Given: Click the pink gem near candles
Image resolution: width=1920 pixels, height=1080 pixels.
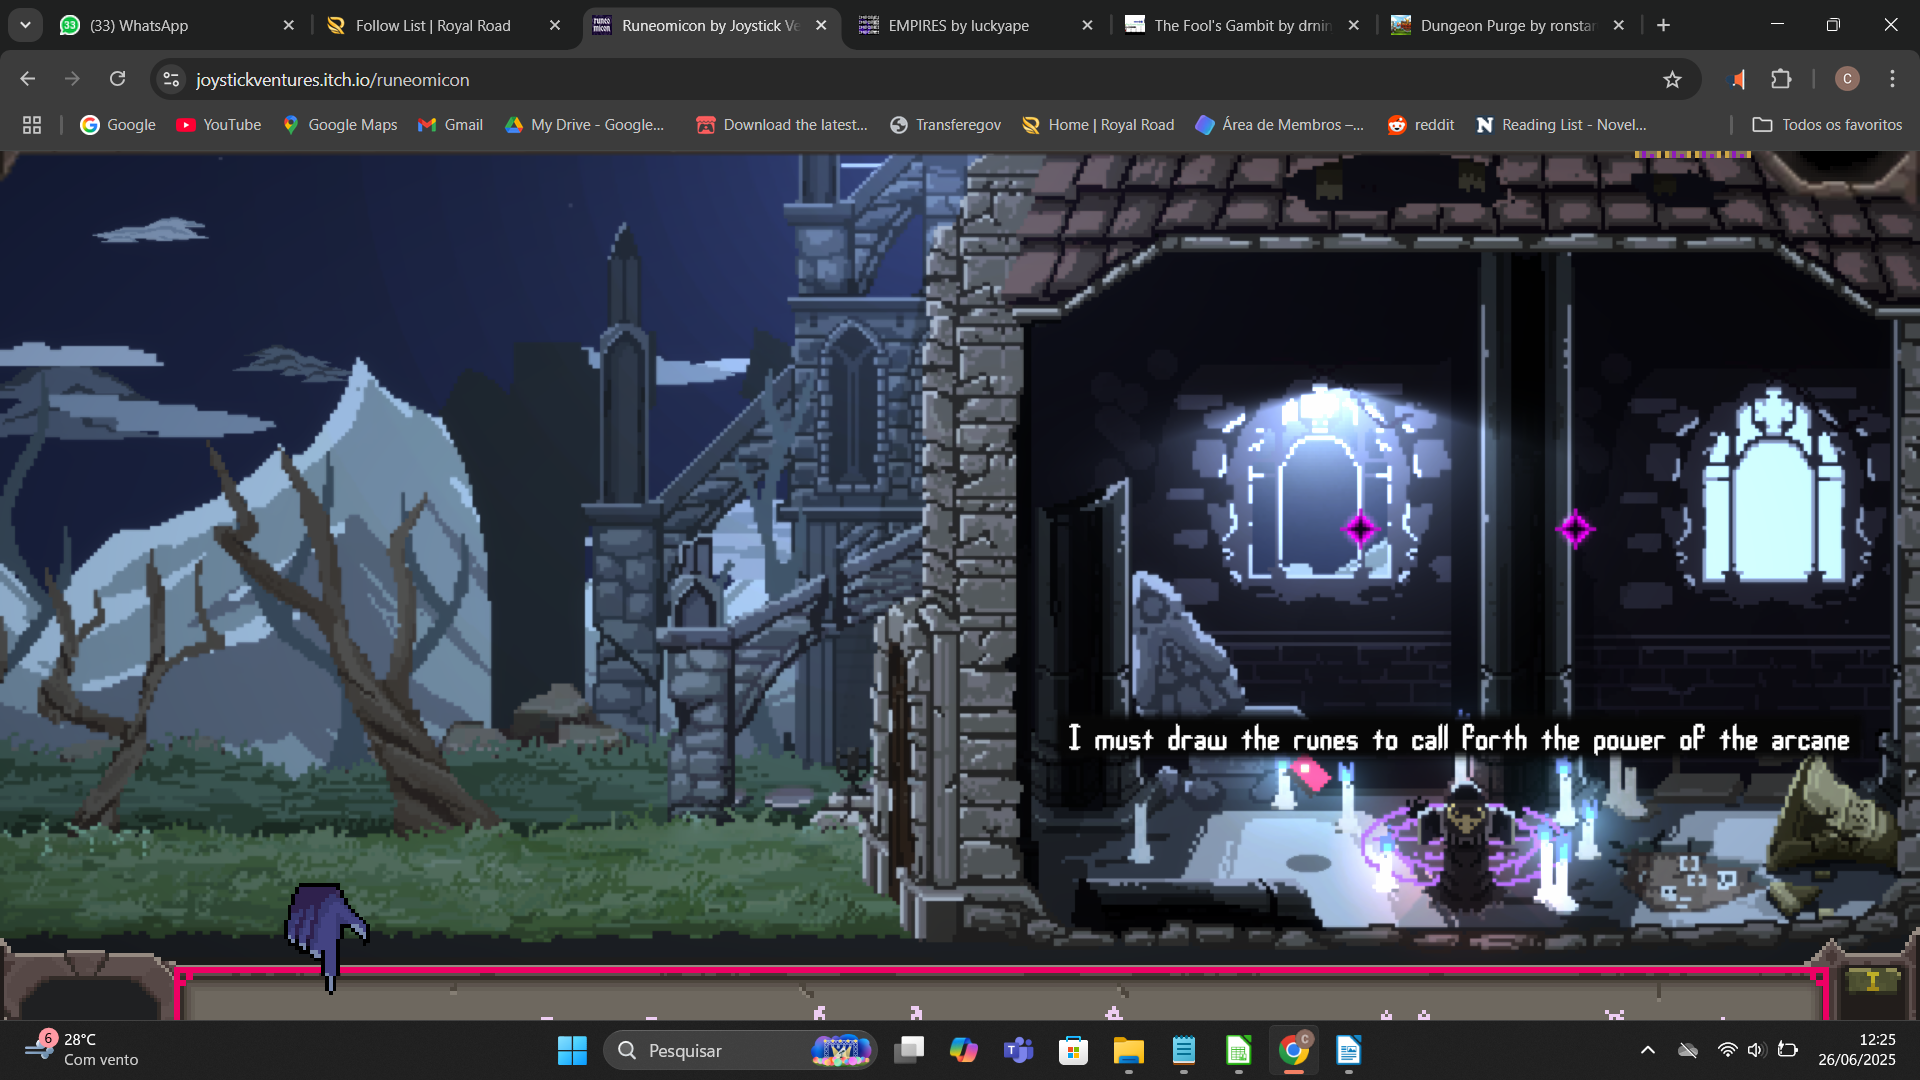Looking at the screenshot, I should click(x=1310, y=773).
